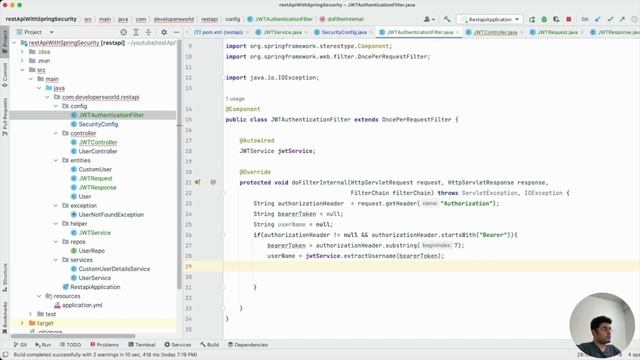The width and height of the screenshot is (640, 360).
Task: Rerun the application with the green rerun icon
Action: [532, 19]
